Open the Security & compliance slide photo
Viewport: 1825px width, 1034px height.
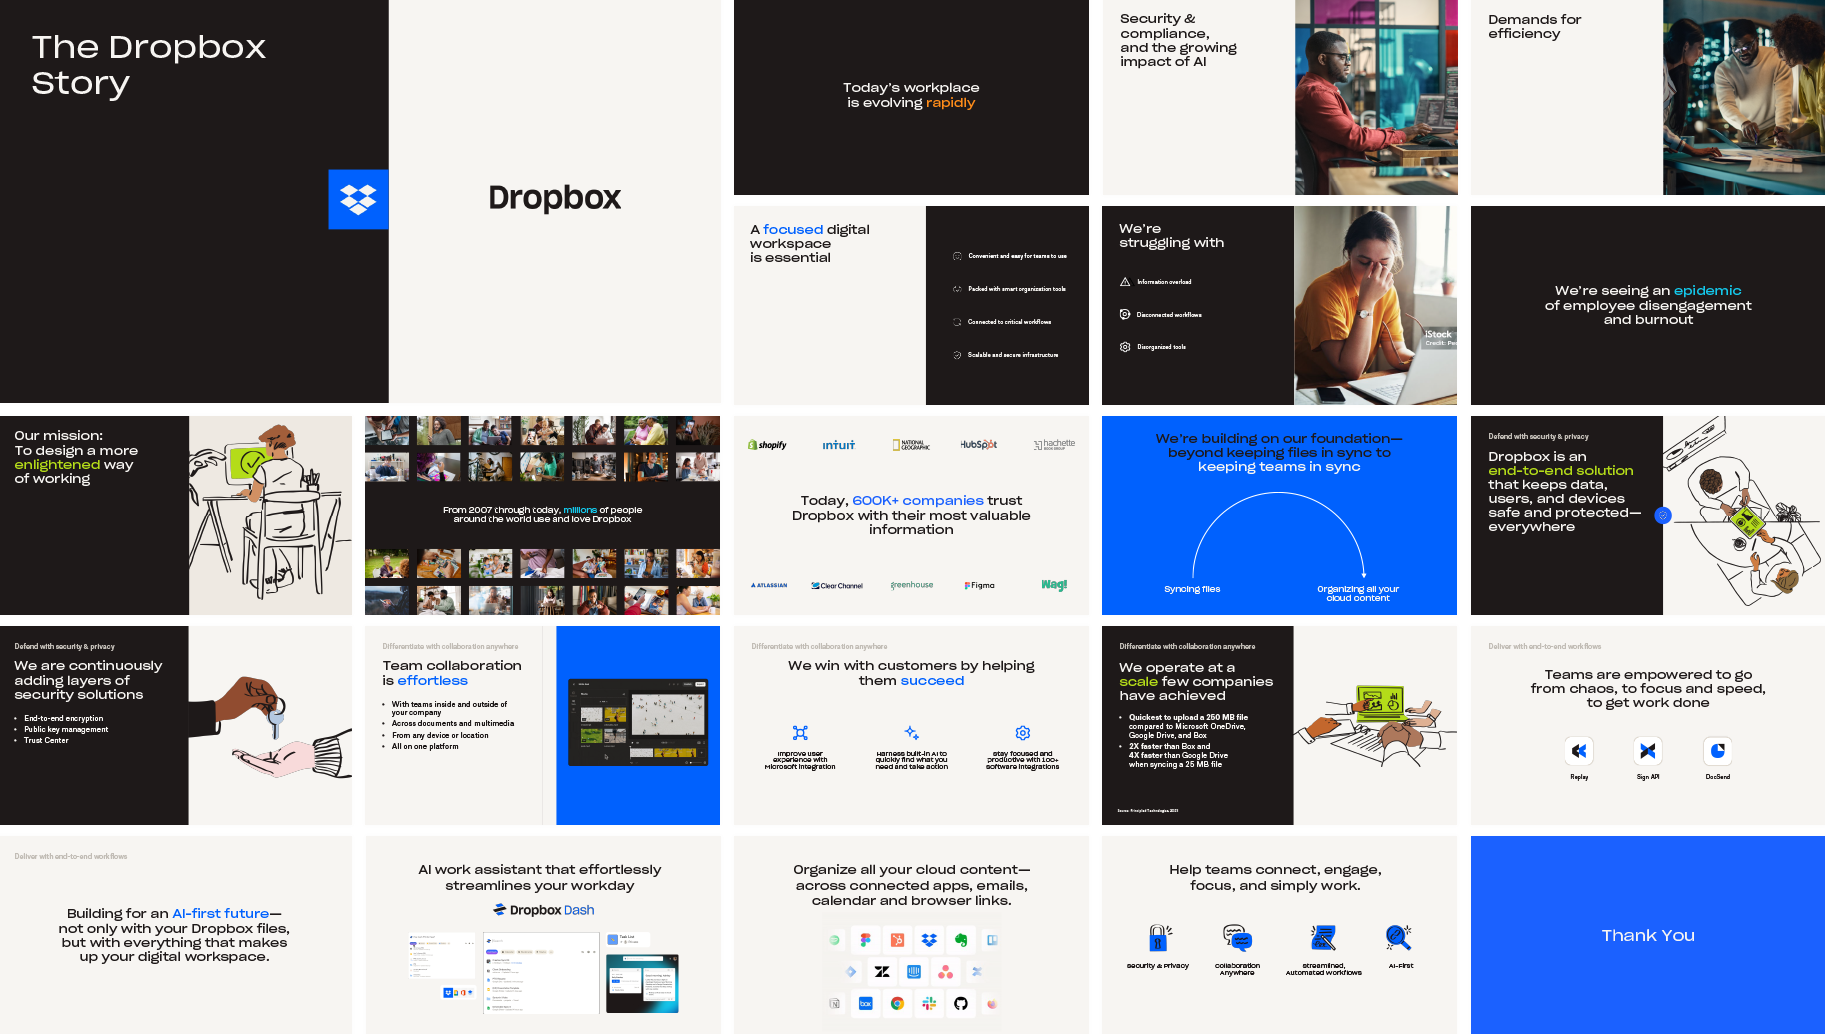coord(1375,97)
